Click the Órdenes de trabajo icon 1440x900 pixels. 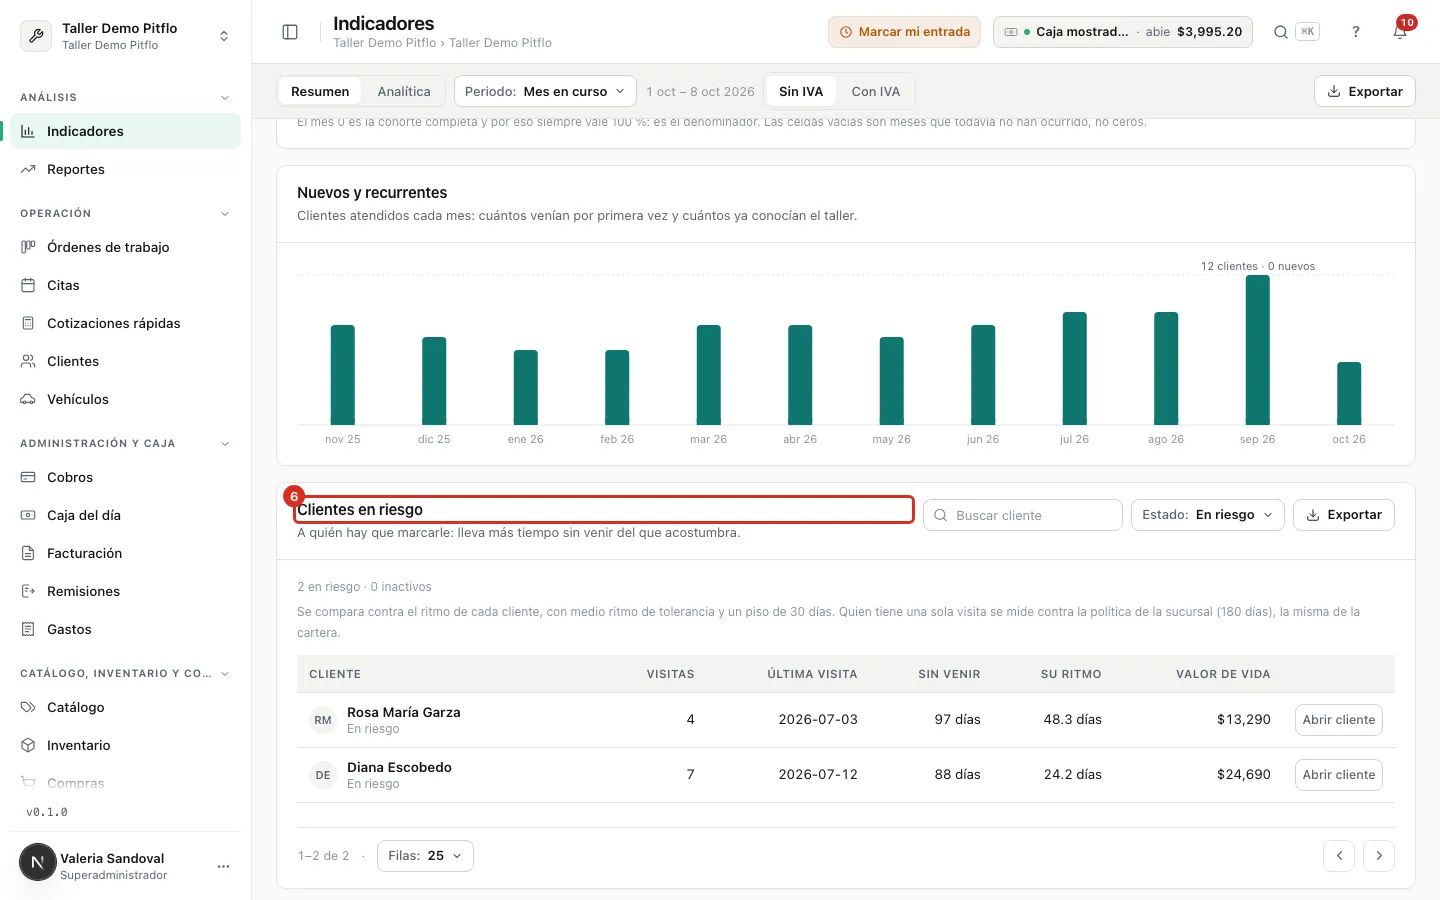coord(28,247)
